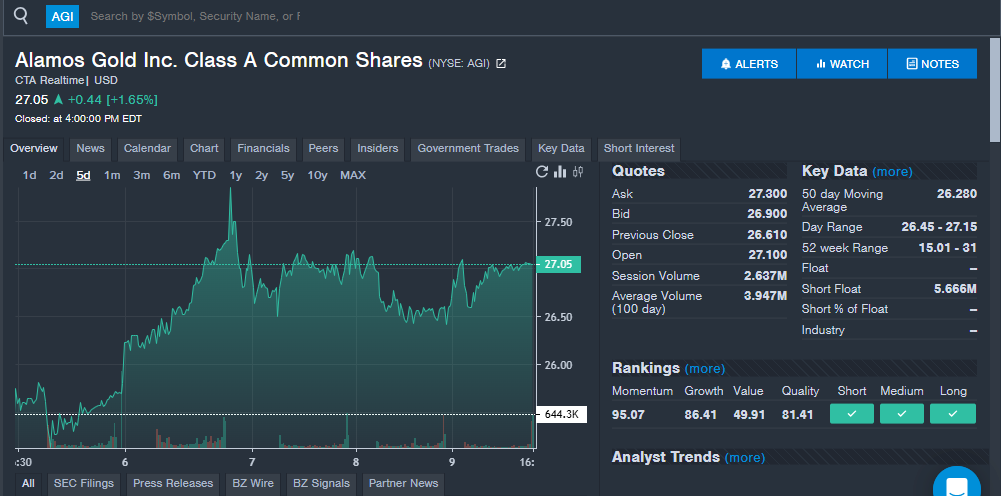Click the Quality score 81.41
Viewport: 1001px width, 496px height.
pos(797,415)
